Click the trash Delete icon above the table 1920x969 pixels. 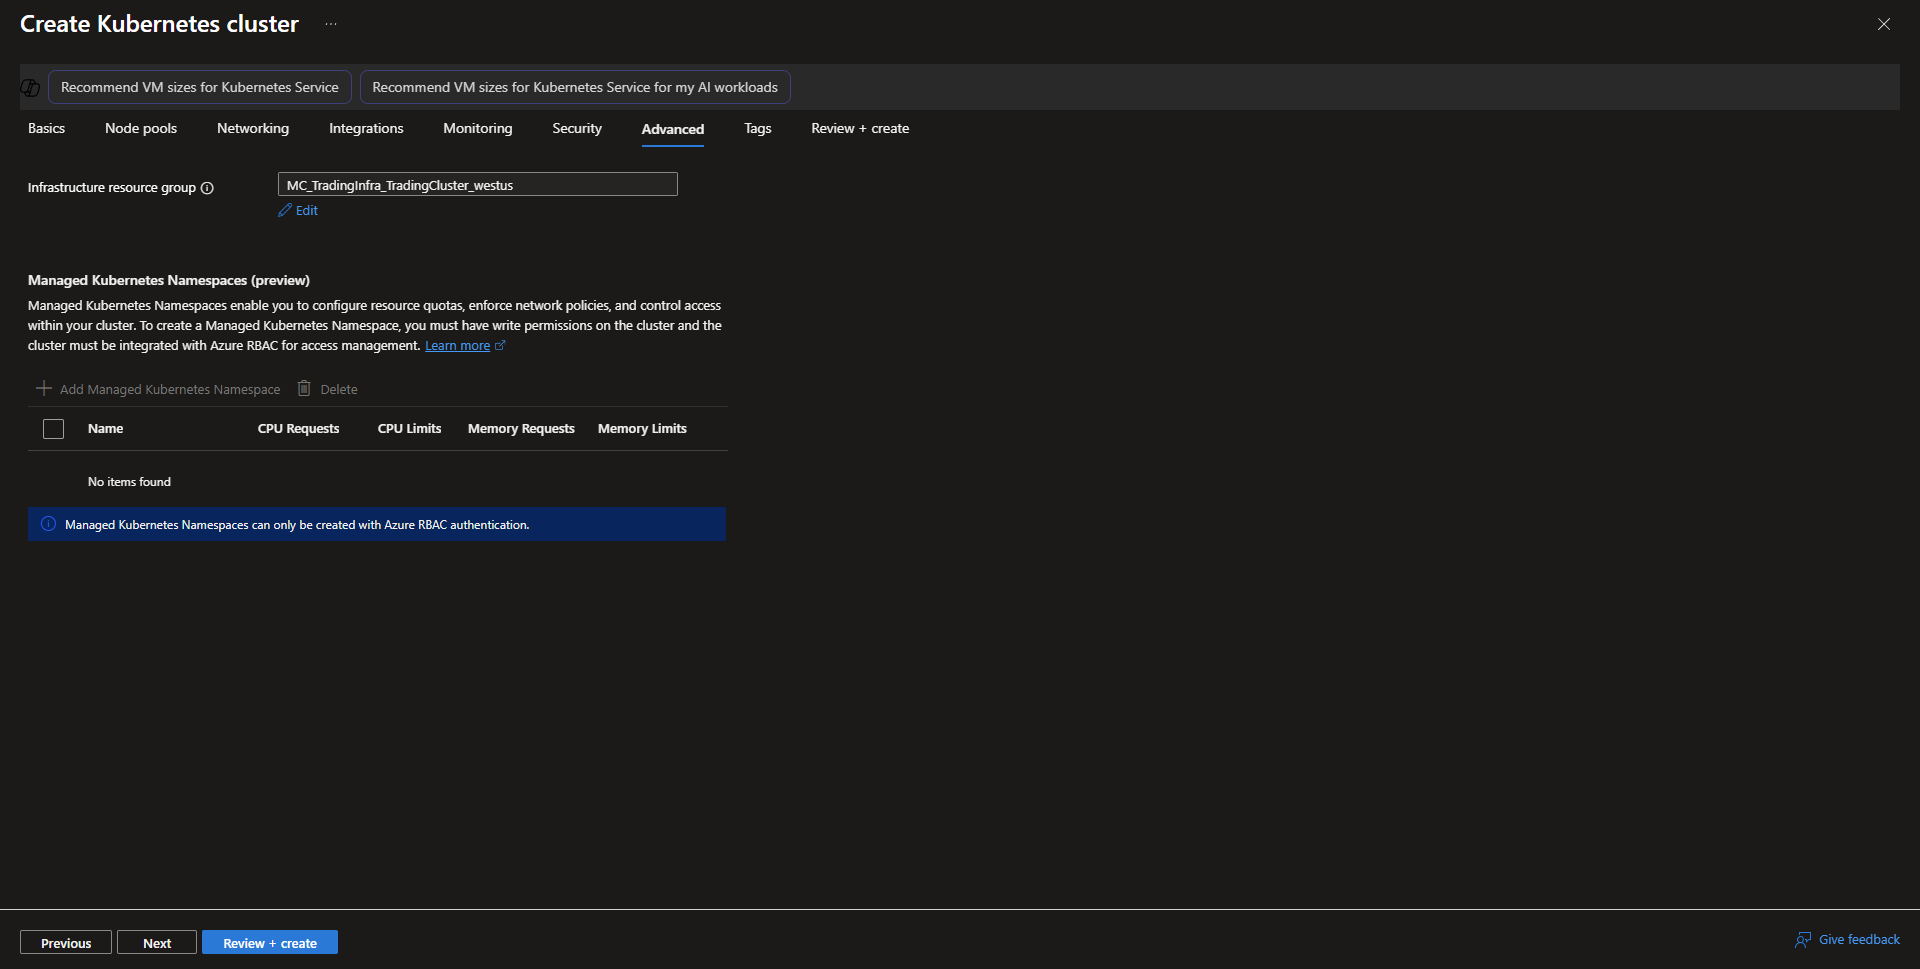coord(304,388)
